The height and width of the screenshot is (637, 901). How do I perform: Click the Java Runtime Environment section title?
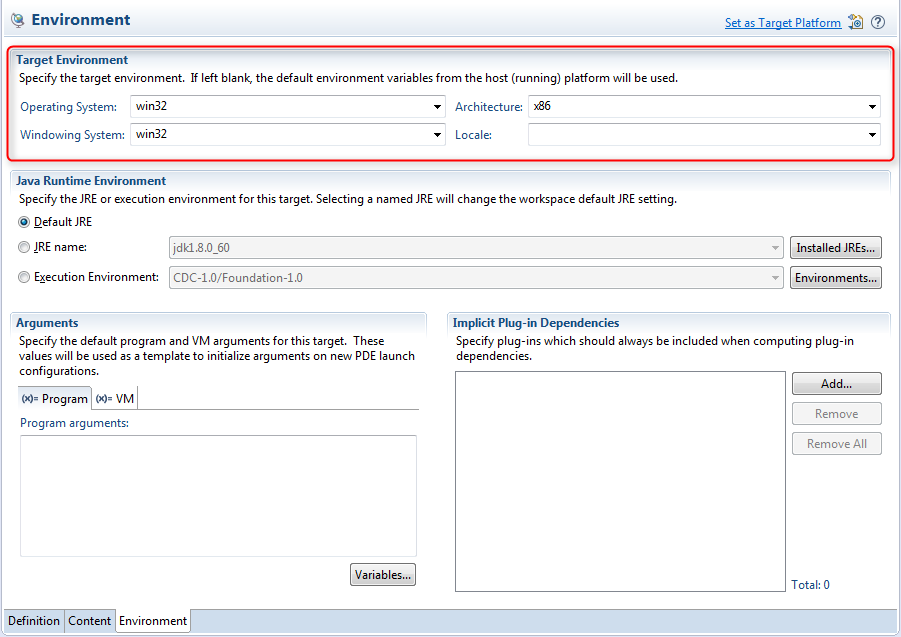click(x=91, y=181)
